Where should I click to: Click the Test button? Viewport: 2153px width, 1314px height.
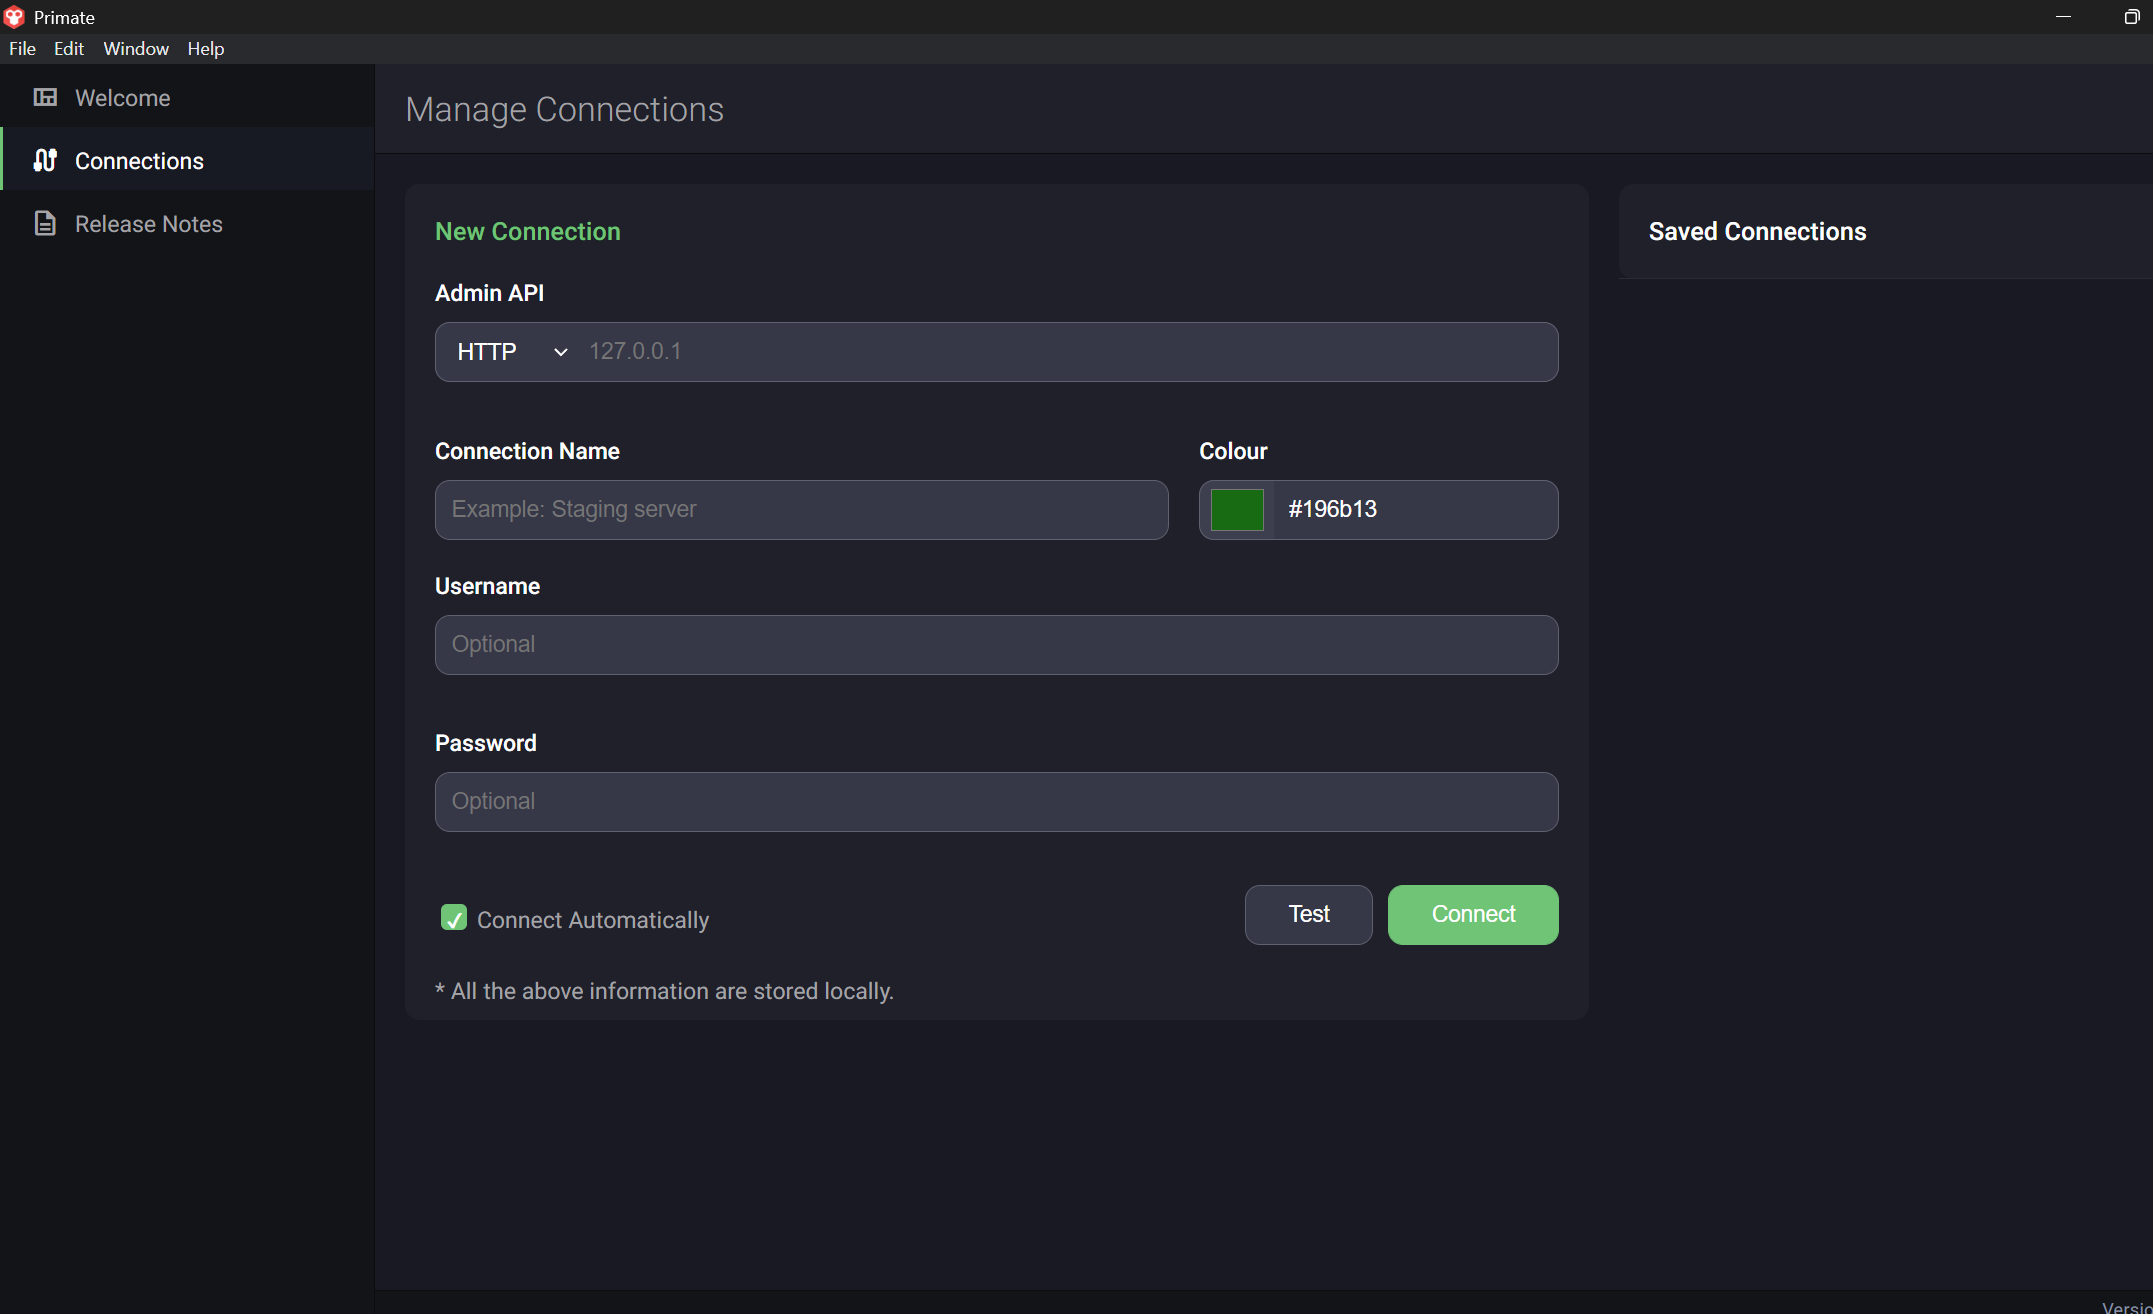coord(1308,914)
